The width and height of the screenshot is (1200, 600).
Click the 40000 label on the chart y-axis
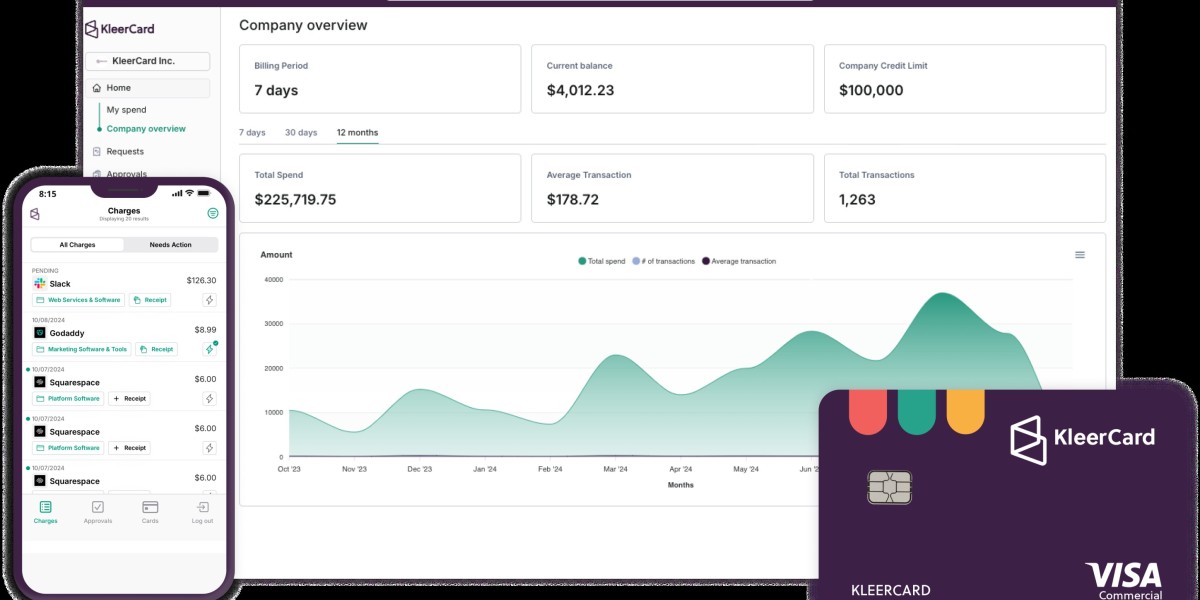[x=274, y=279]
